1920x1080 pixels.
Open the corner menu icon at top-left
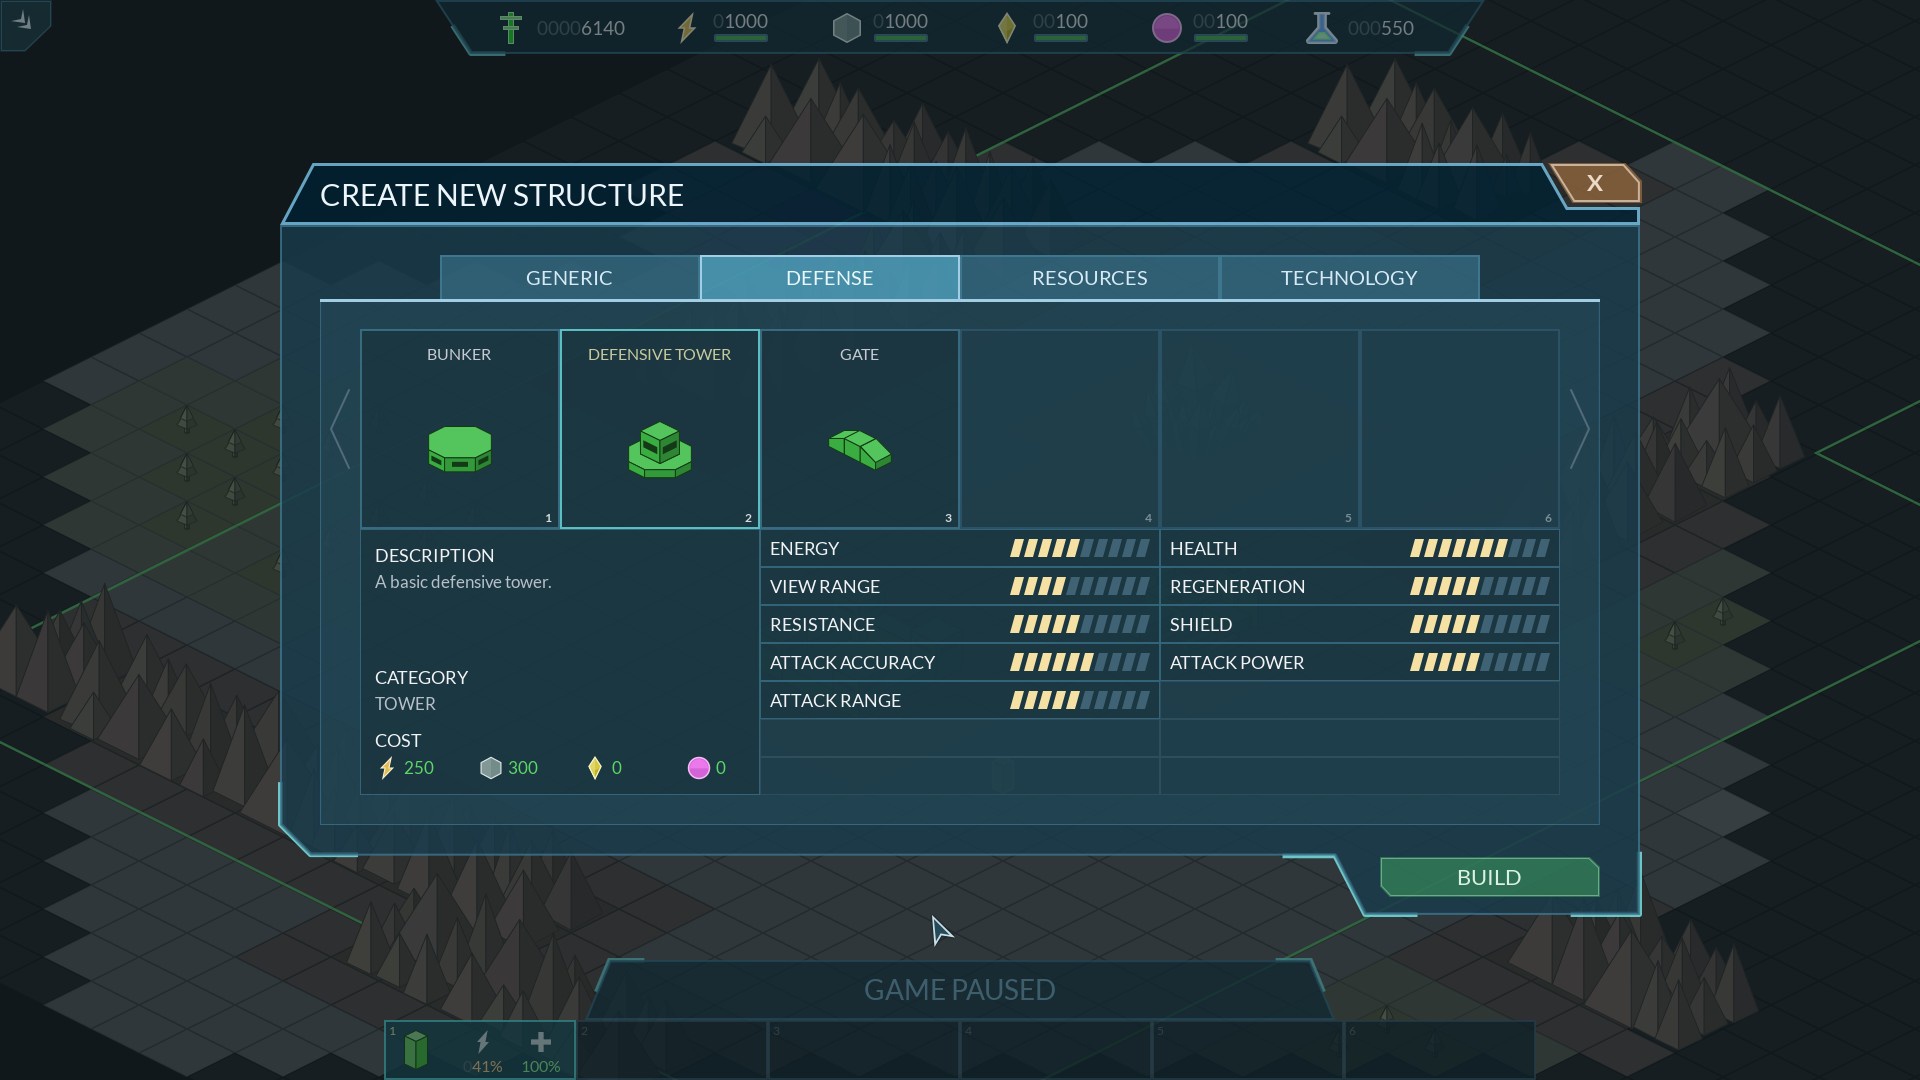pos(24,22)
